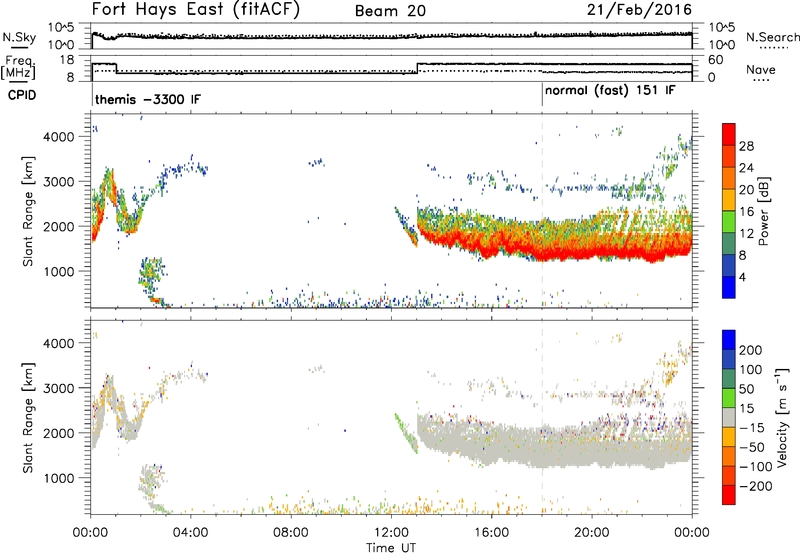Viewport: 800px width, 554px height.
Task: Click the blue segment of Power colorbar
Action: (729, 287)
